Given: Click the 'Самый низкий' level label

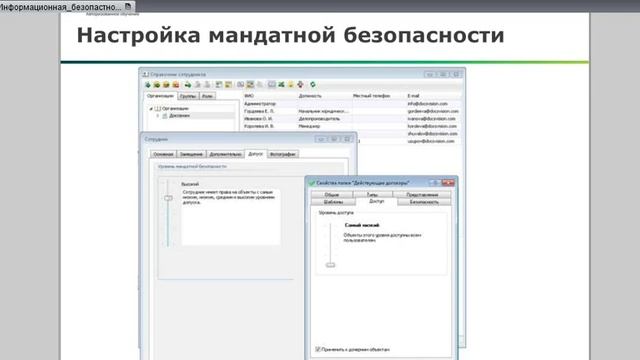Looking at the screenshot, I should [362, 225].
